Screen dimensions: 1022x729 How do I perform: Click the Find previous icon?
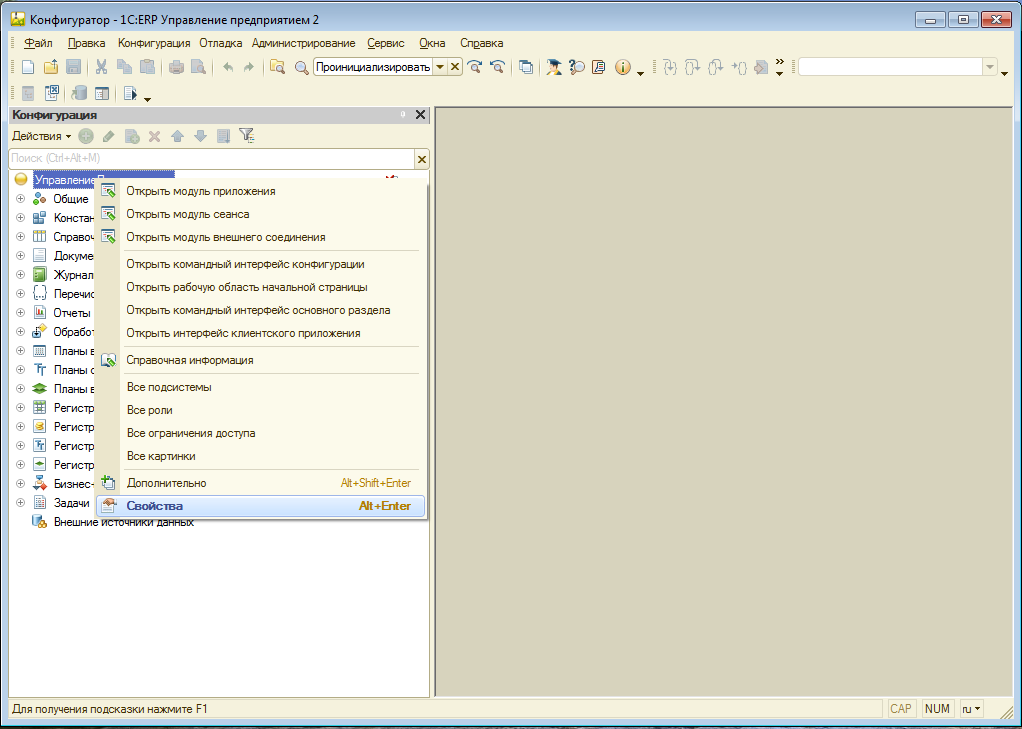(x=497, y=67)
